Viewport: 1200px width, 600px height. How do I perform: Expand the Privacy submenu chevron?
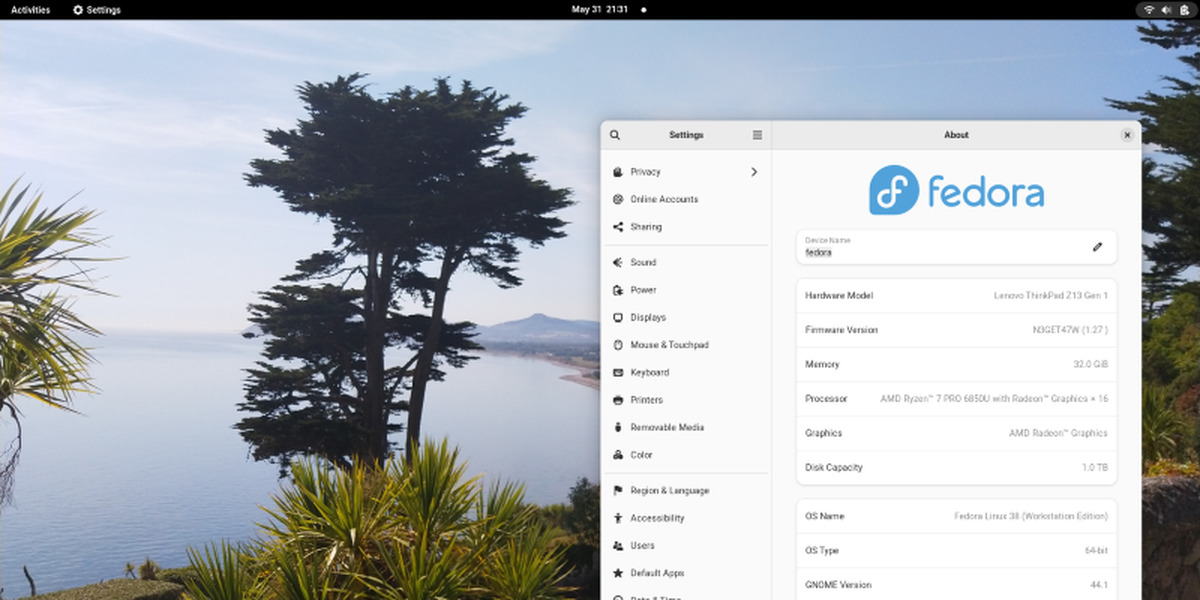point(754,172)
